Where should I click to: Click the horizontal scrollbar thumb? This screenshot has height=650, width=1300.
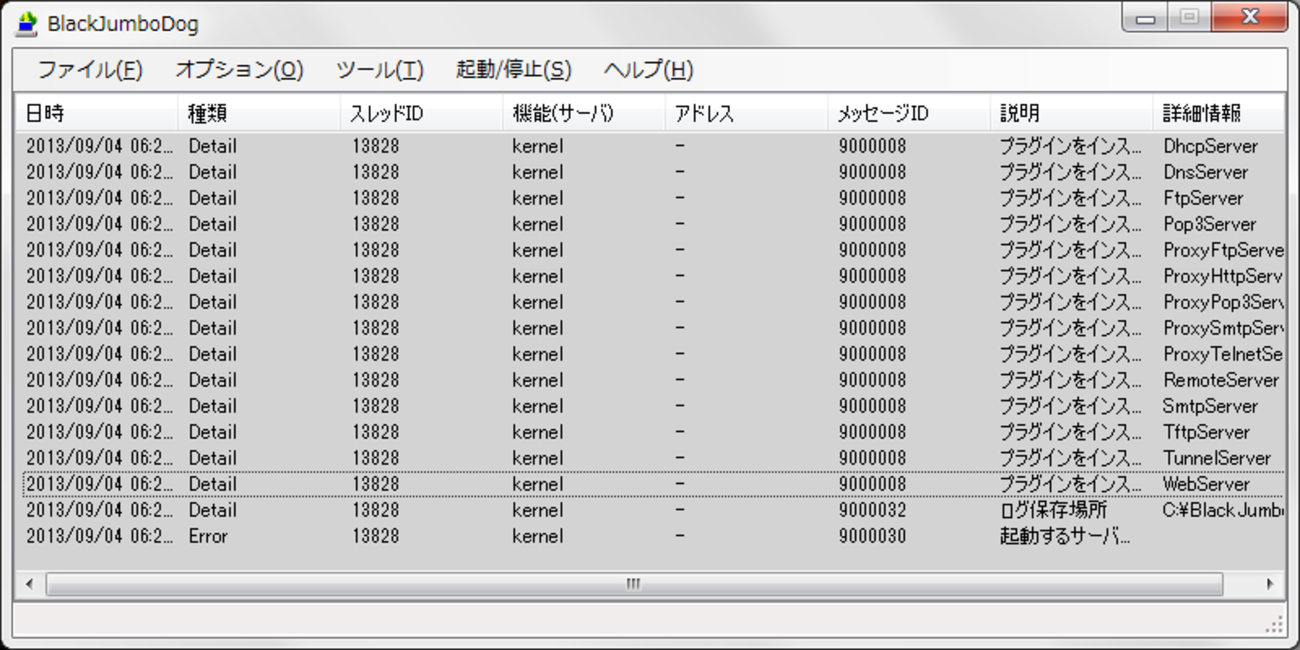point(634,584)
